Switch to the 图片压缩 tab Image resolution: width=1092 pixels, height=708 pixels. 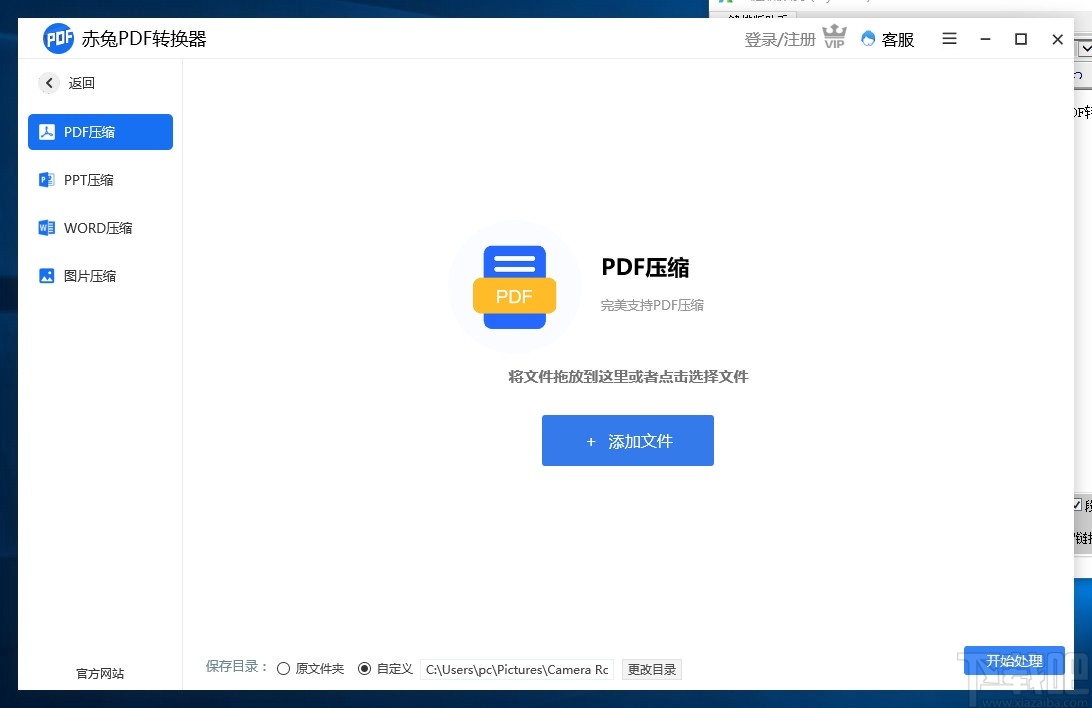pyautogui.click(x=99, y=275)
